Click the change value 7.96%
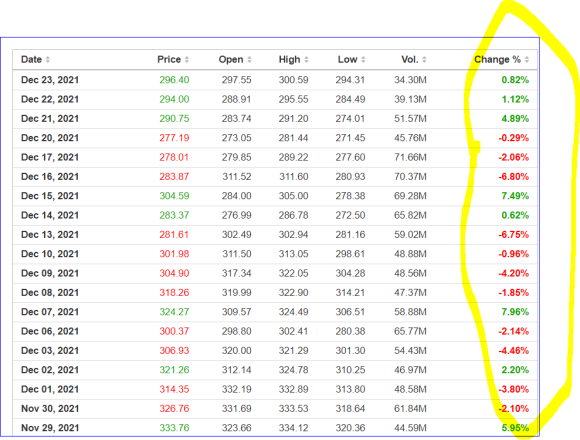Viewport: 580px width, 440px height. pos(515,312)
